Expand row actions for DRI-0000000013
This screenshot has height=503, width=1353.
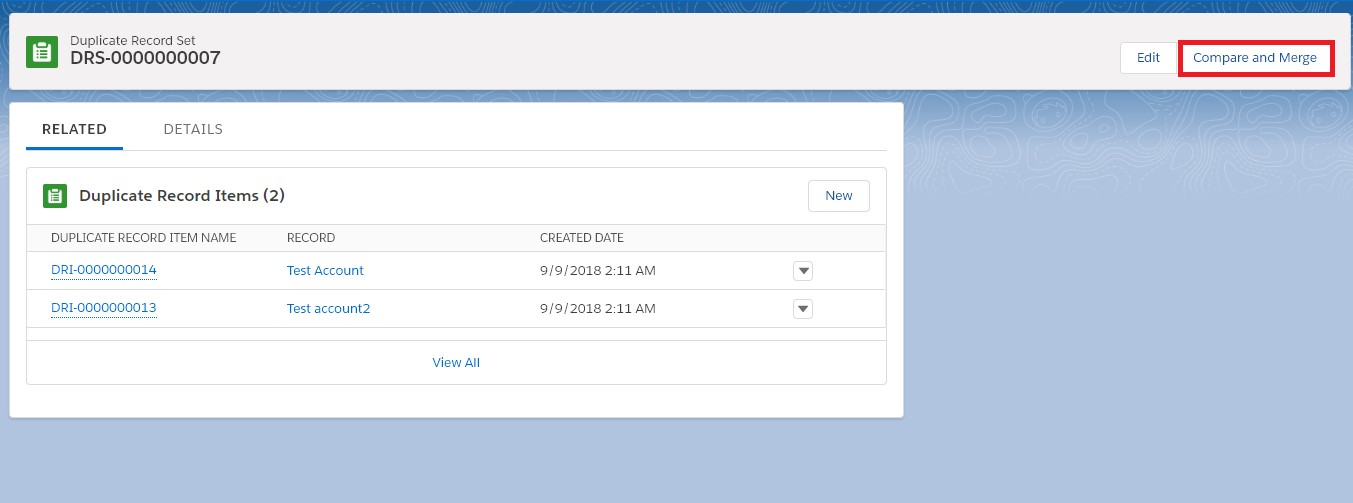[x=802, y=309]
